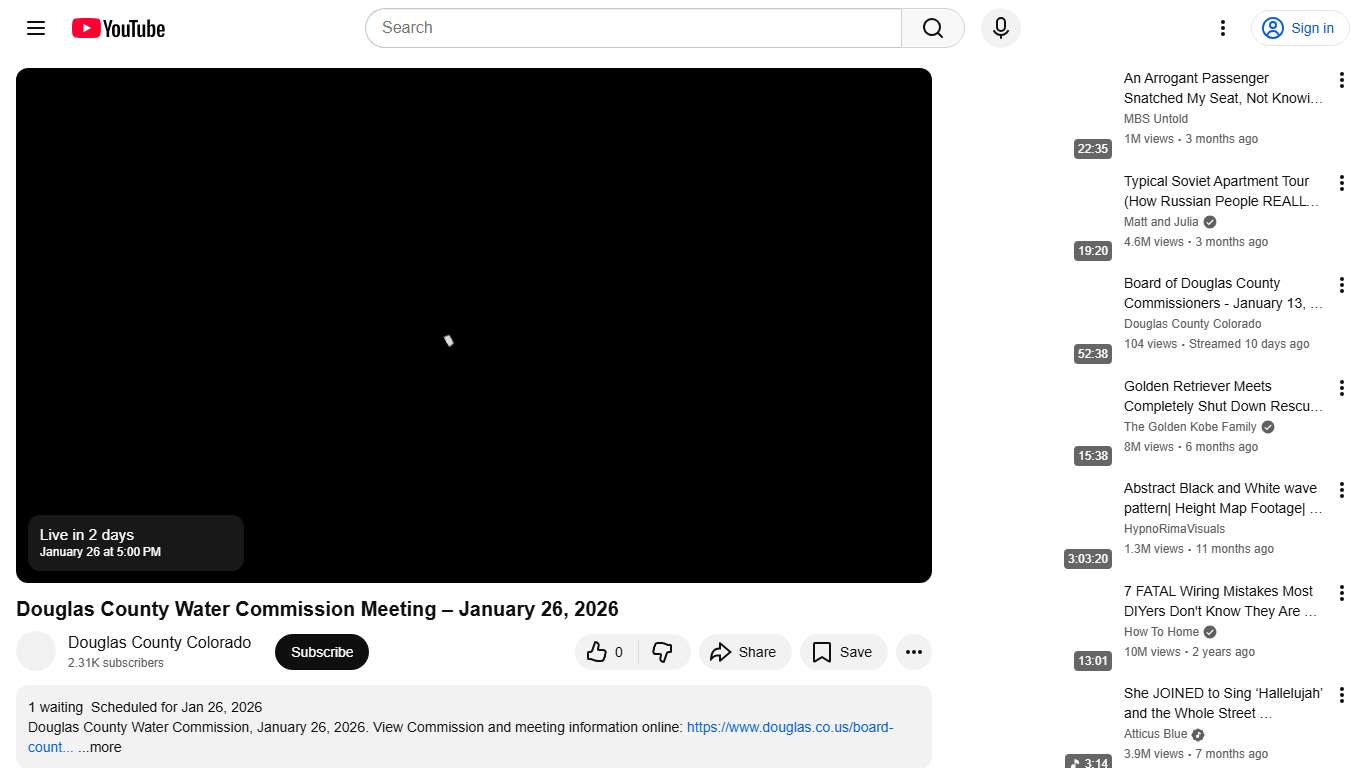The height and width of the screenshot is (768, 1366).
Task: Subscribe to Douglas County Colorado
Action: (x=321, y=651)
